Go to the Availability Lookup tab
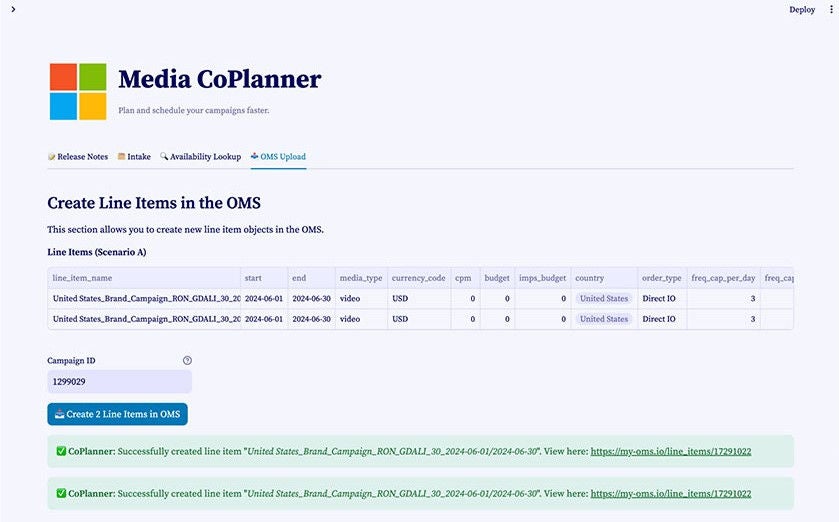Image resolution: width=839 pixels, height=522 pixels. pyautogui.click(x=200, y=157)
